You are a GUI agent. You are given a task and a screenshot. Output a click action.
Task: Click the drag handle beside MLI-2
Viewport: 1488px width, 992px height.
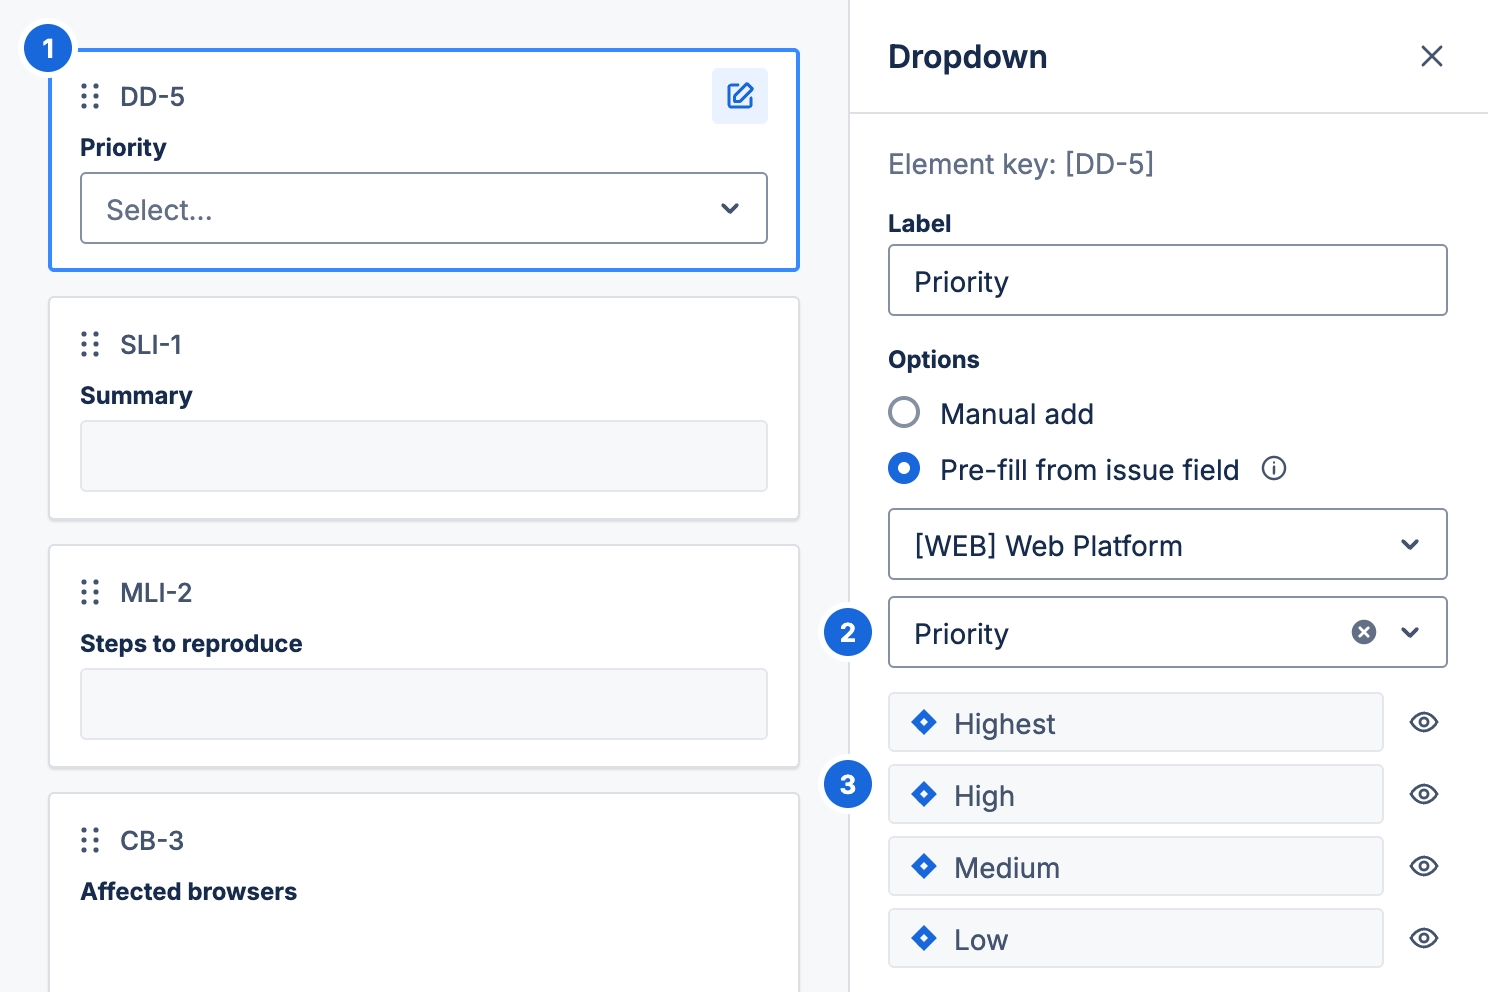pyautogui.click(x=90, y=592)
